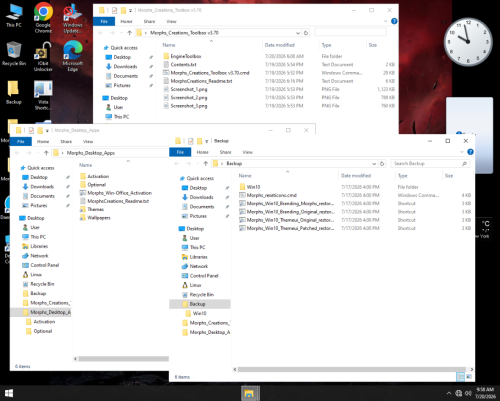Switch to details view in Backup window
Image resolution: width=500 pixels, height=401 pixels.
(460, 377)
